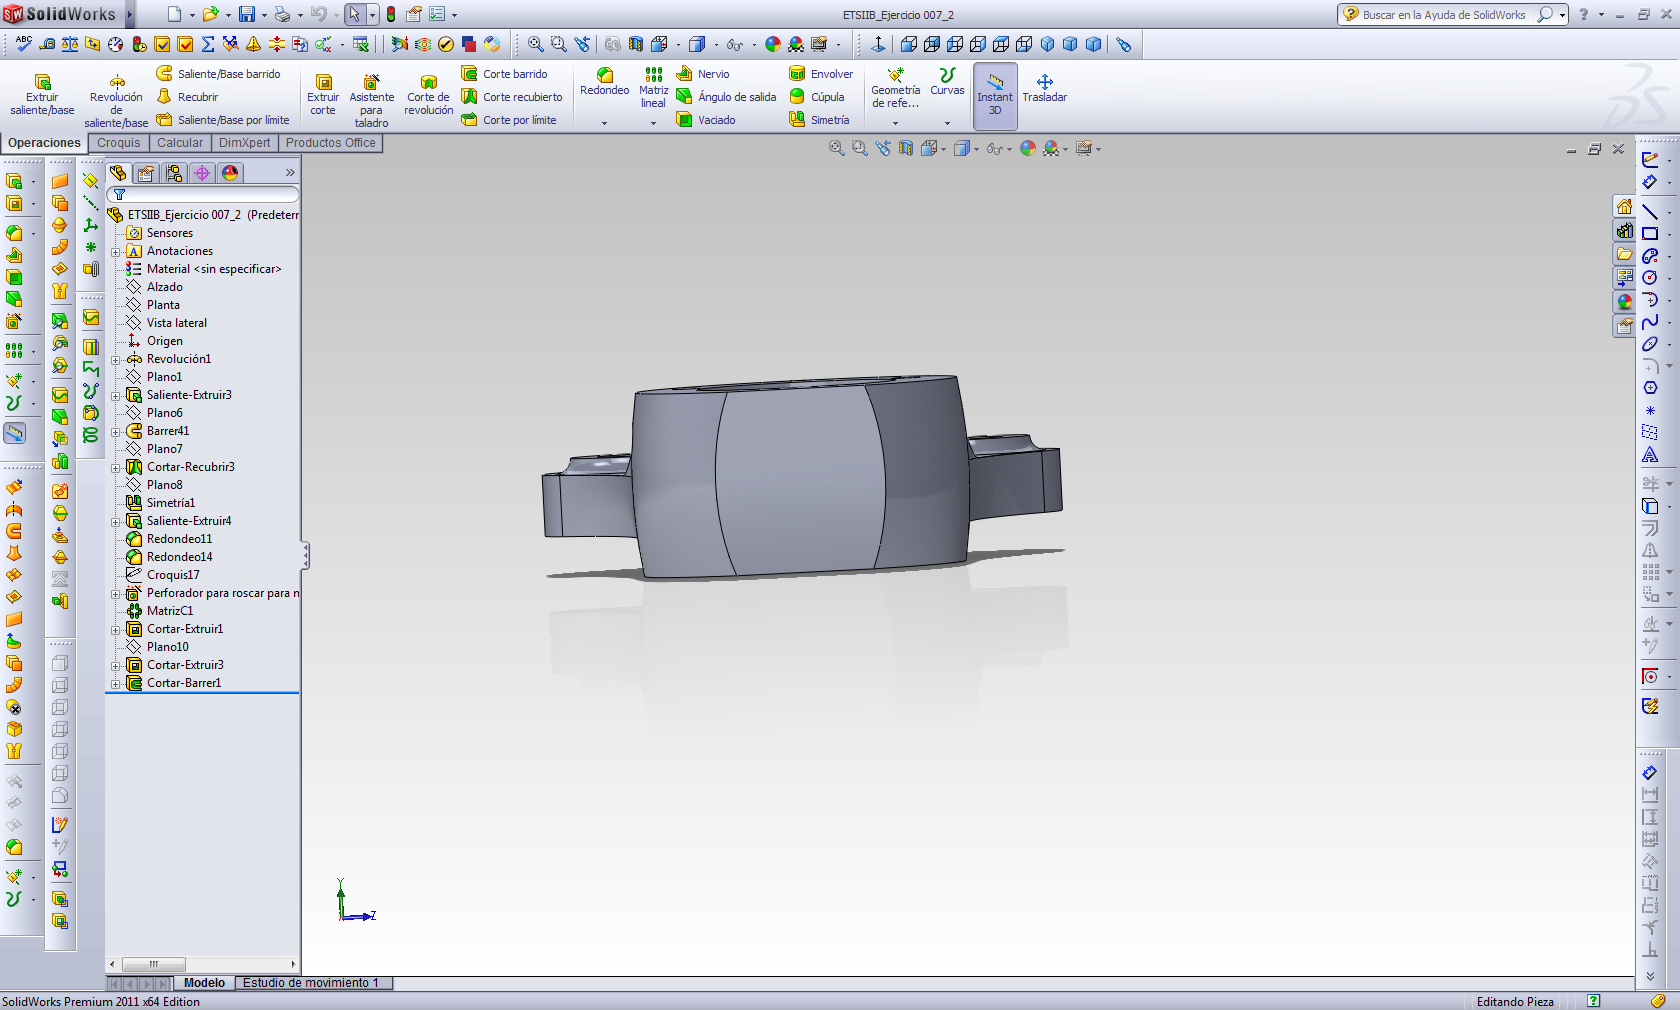The image size is (1680, 1010).
Task: Expand Saliente-Extruir4 node
Action: click(x=116, y=522)
